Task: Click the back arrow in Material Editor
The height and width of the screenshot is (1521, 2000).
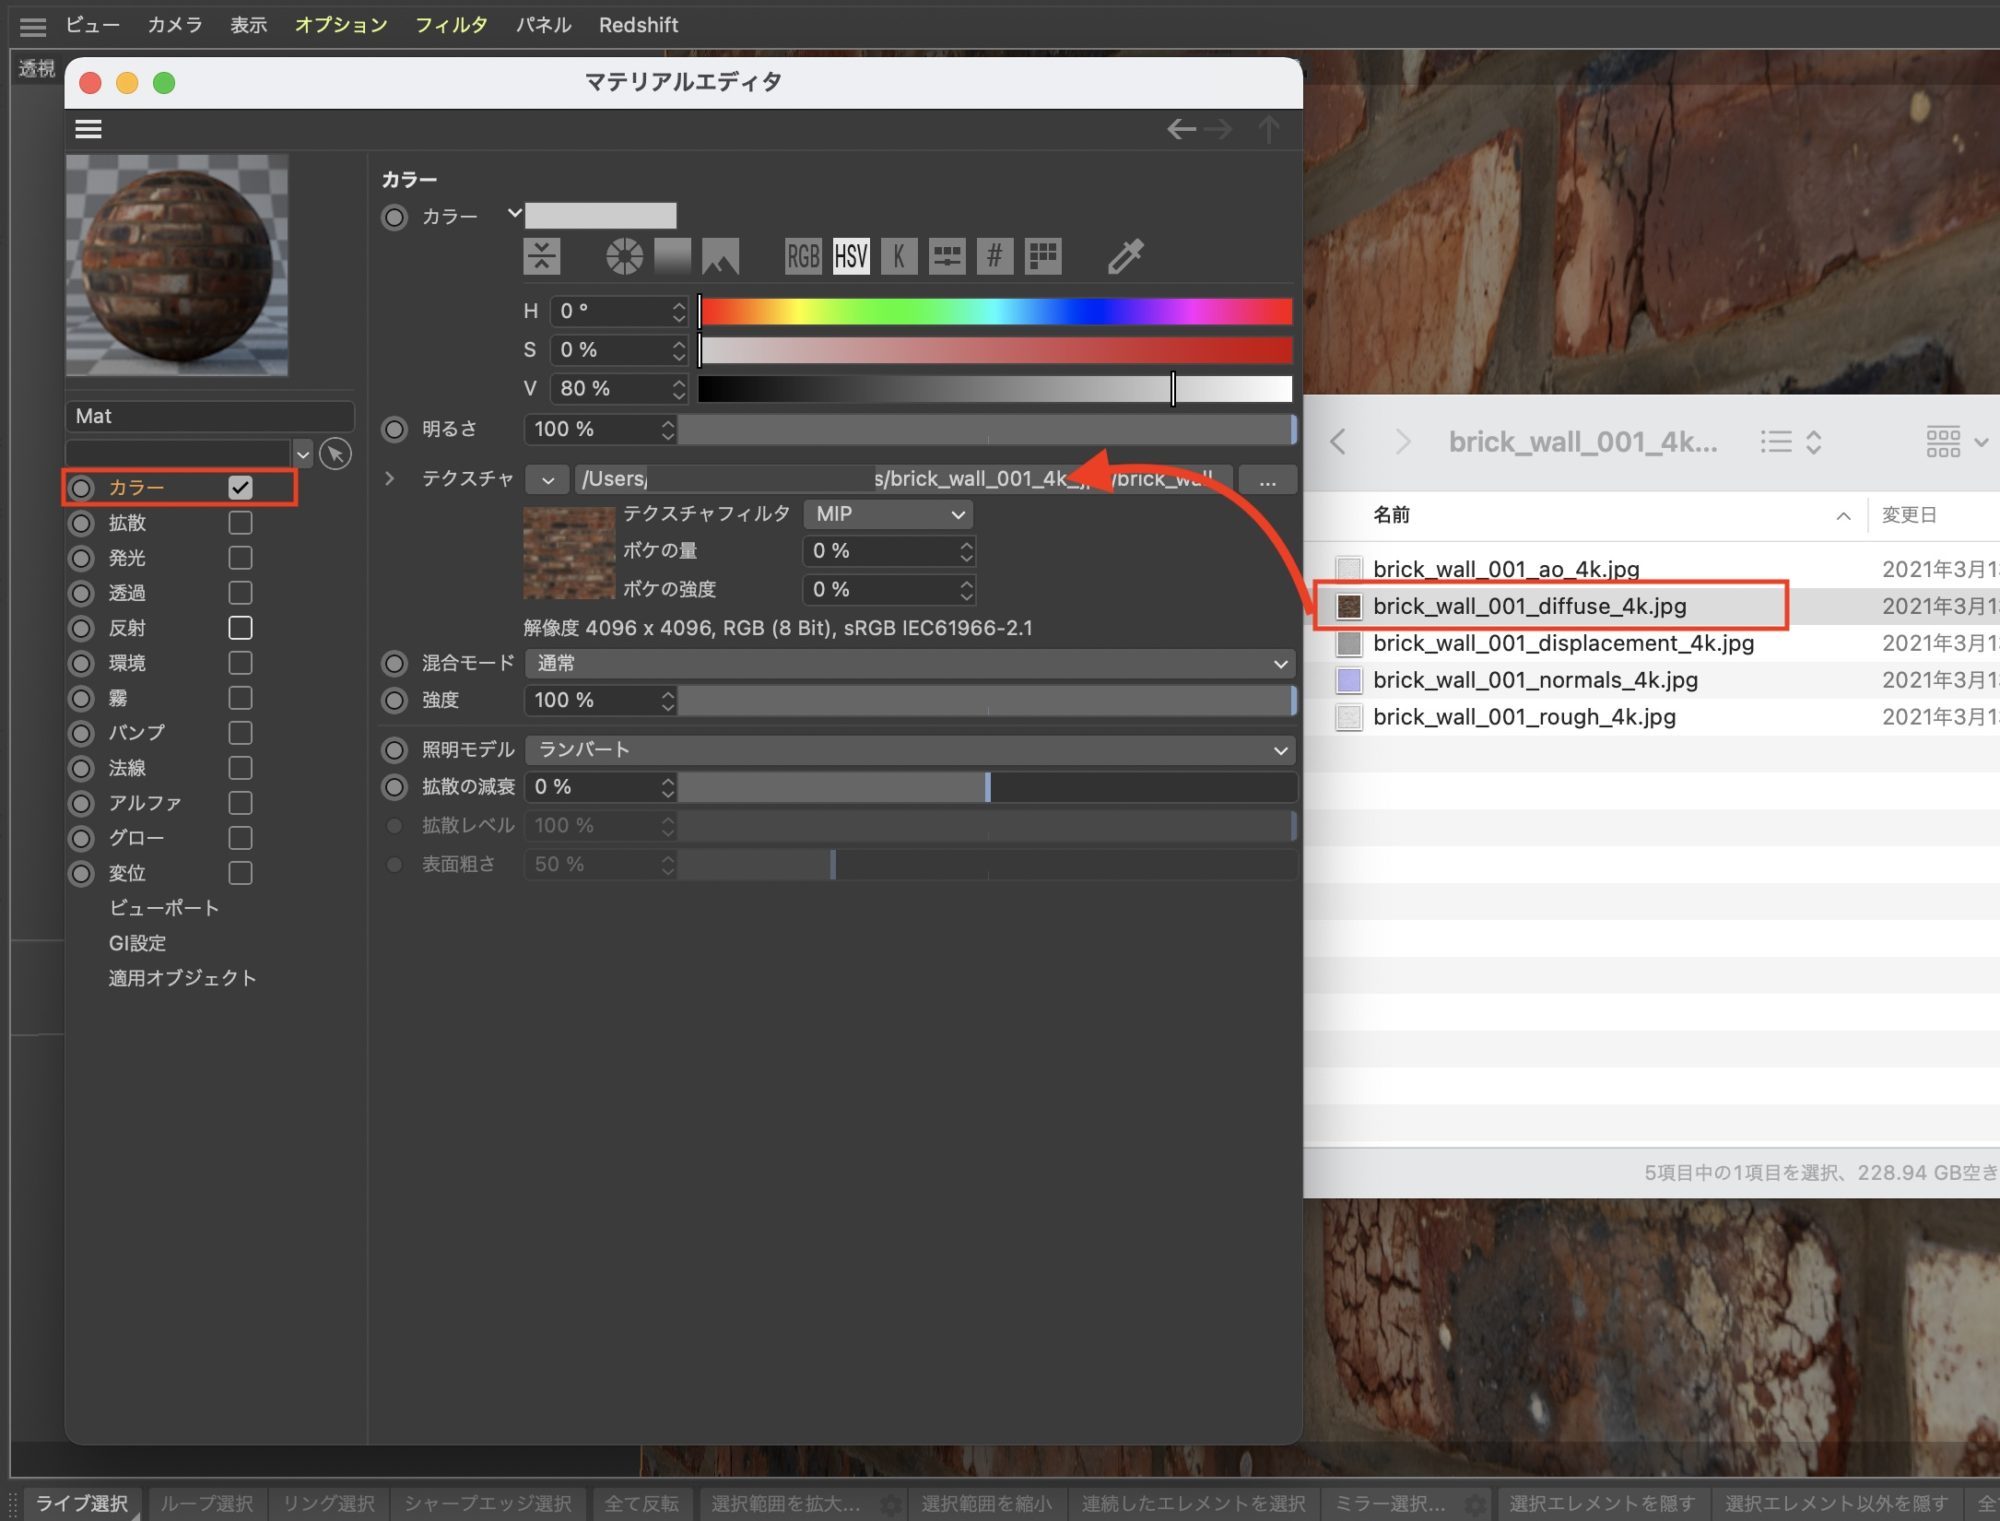Action: click(x=1181, y=129)
